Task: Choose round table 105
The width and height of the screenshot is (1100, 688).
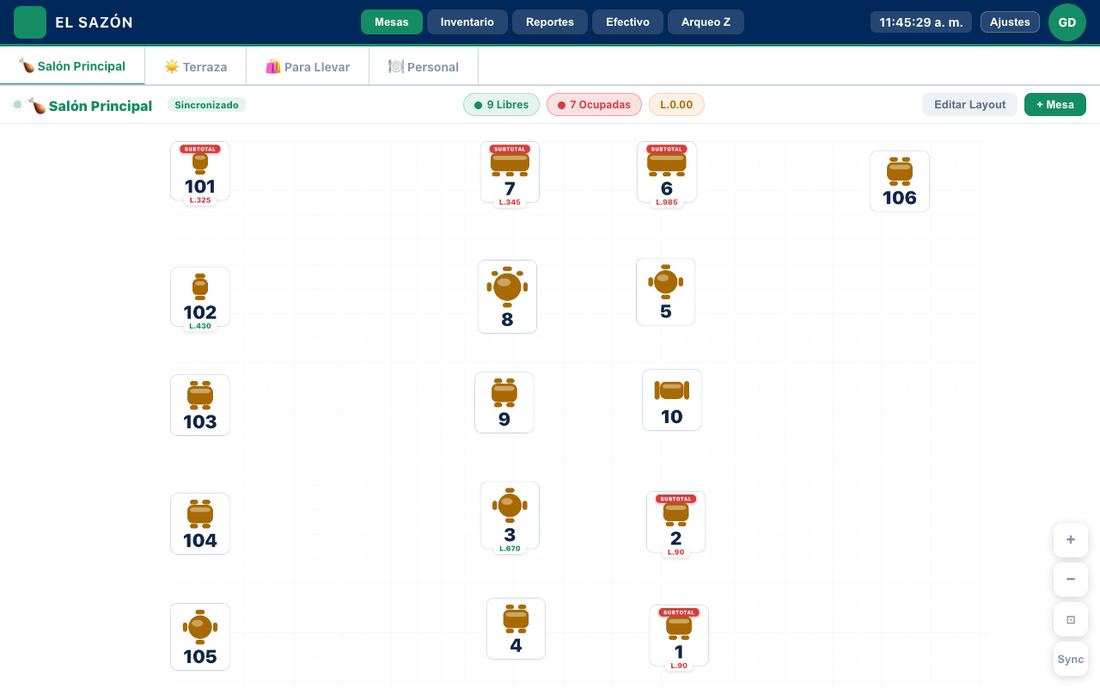Action: [x=200, y=637]
